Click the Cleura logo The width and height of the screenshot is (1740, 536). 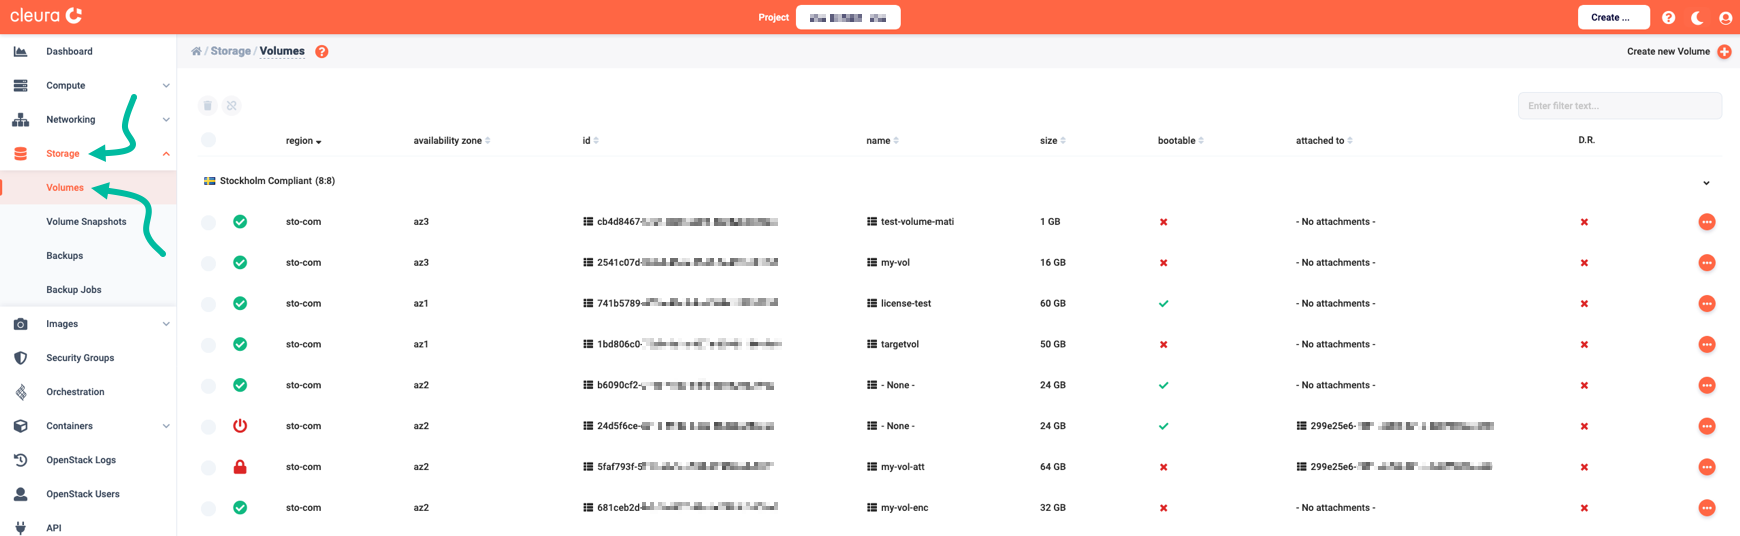point(46,16)
